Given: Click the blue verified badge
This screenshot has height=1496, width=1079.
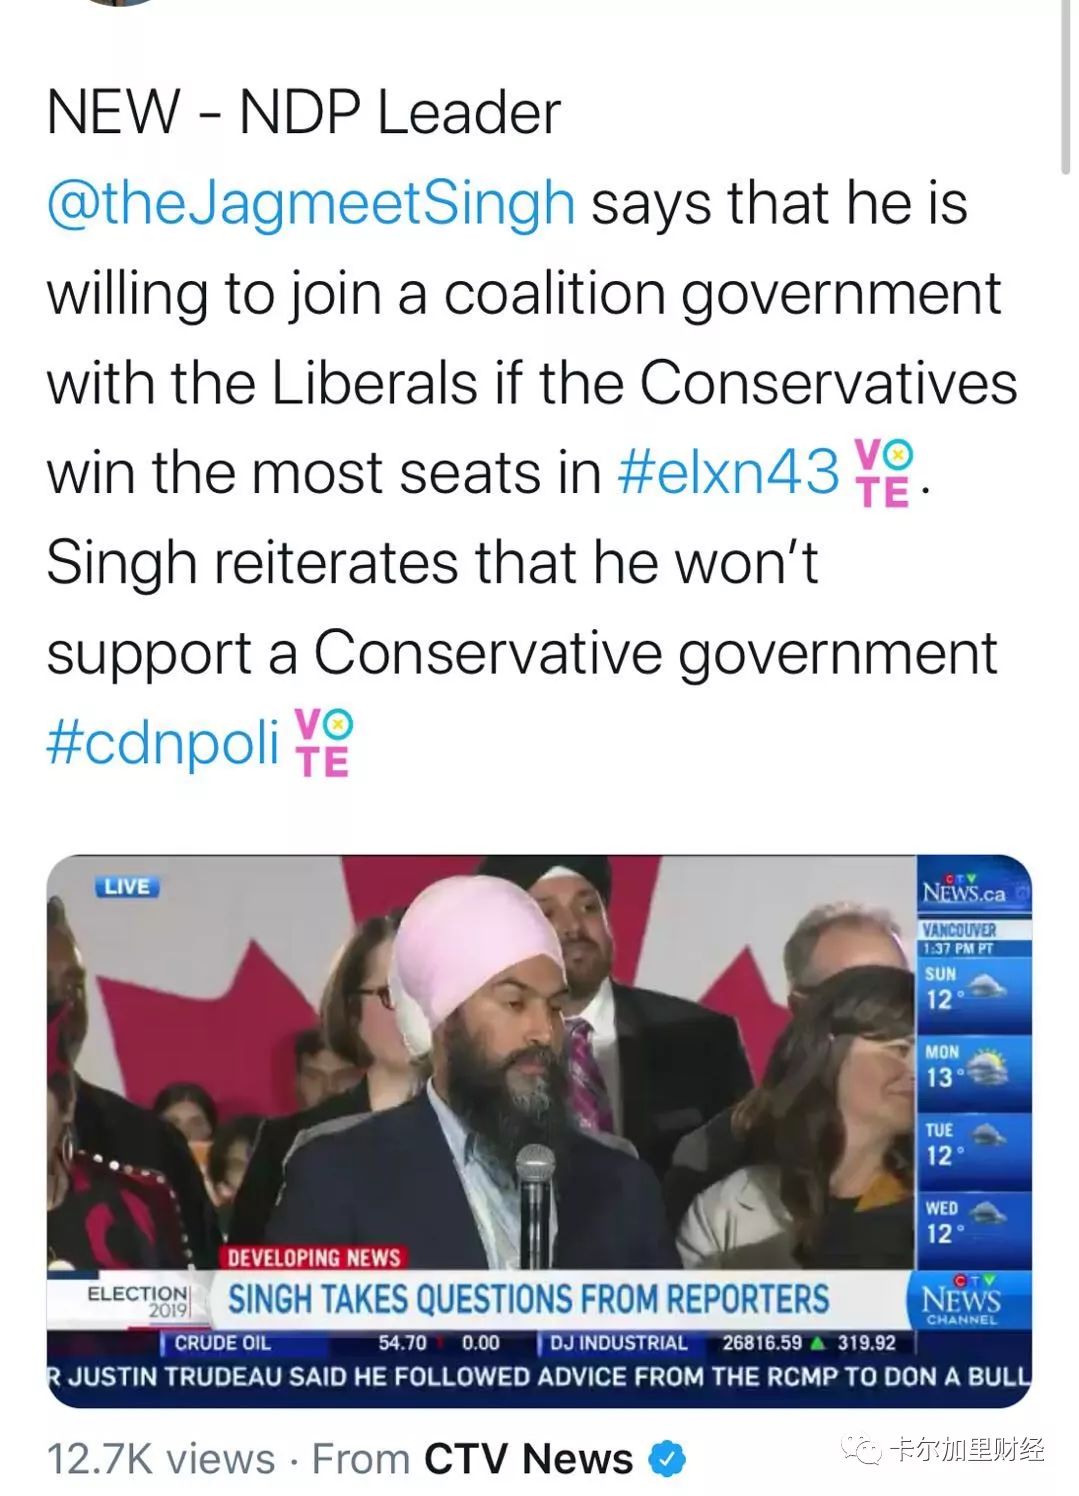Looking at the screenshot, I should tap(667, 1459).
